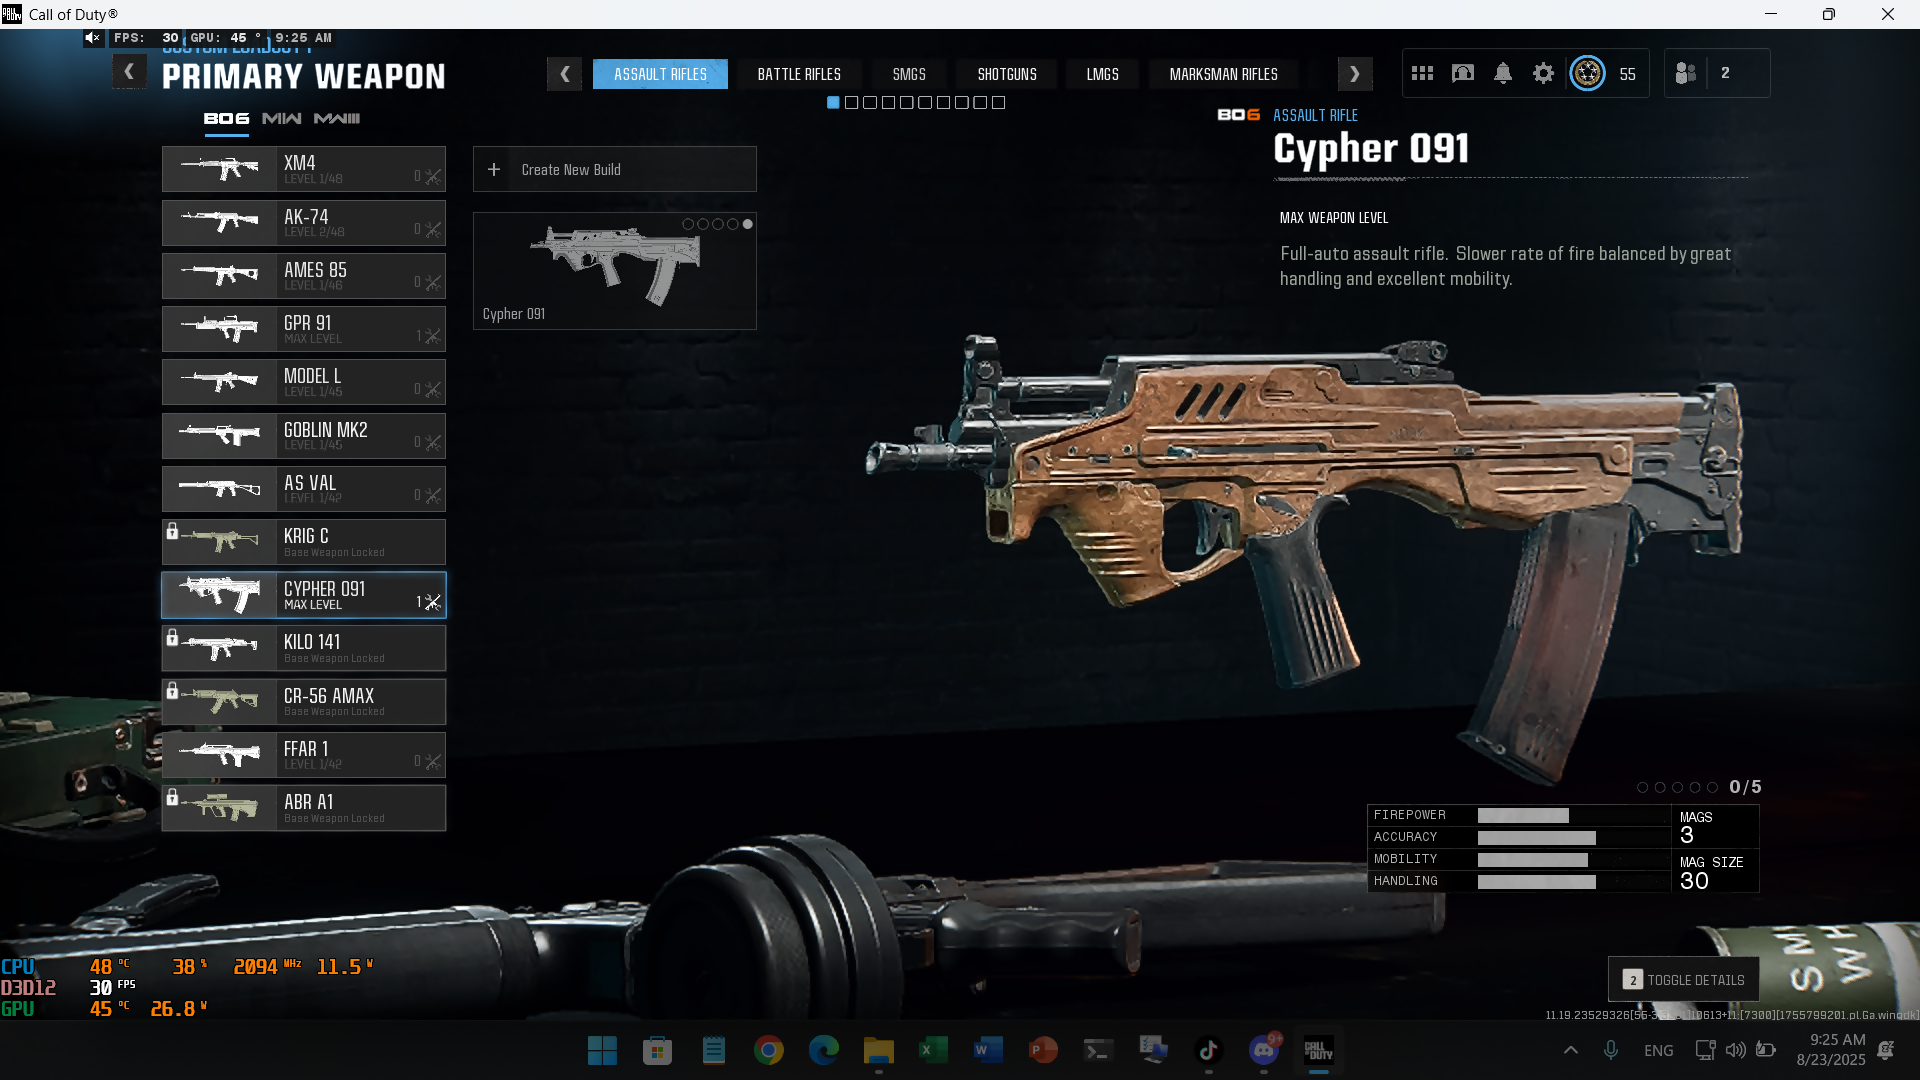Viewport: 1920px width, 1080px height.
Task: Open the settings gear icon
Action: (x=1543, y=73)
